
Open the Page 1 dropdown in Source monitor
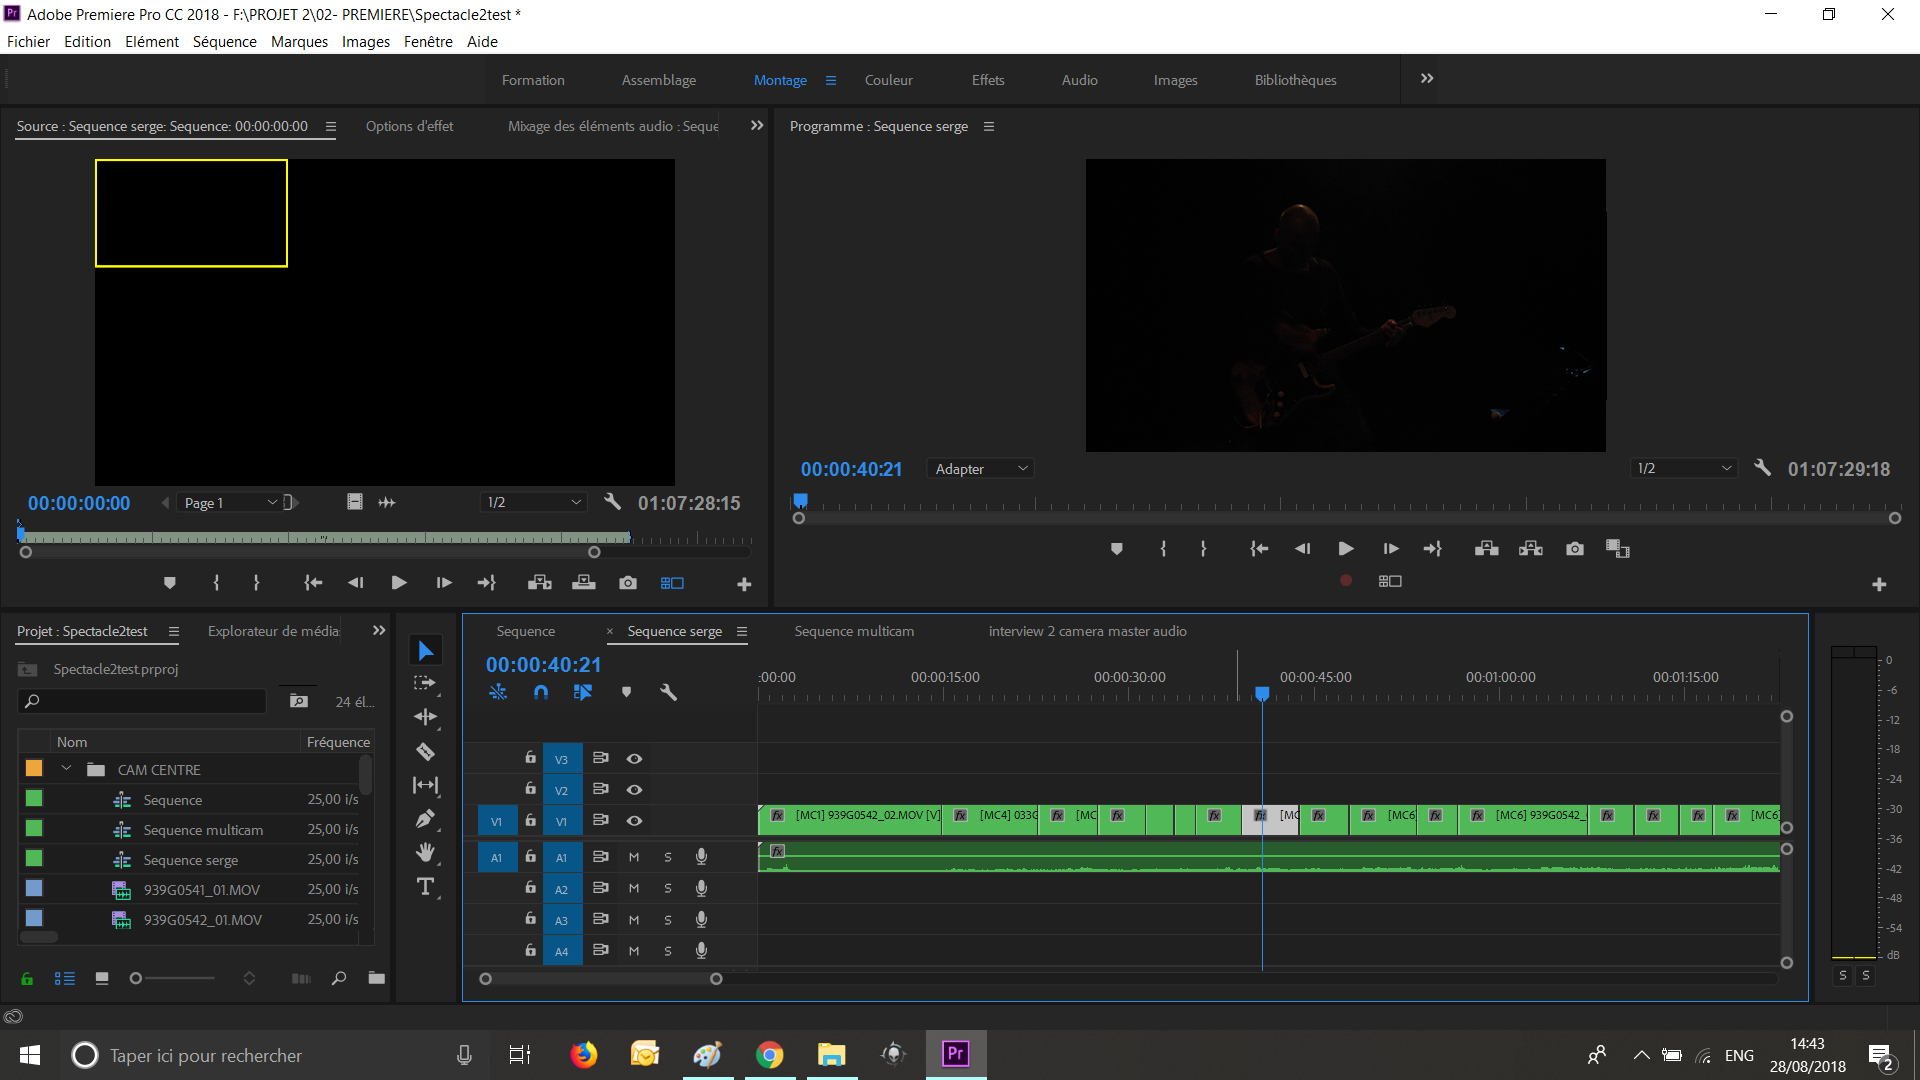[x=230, y=503]
